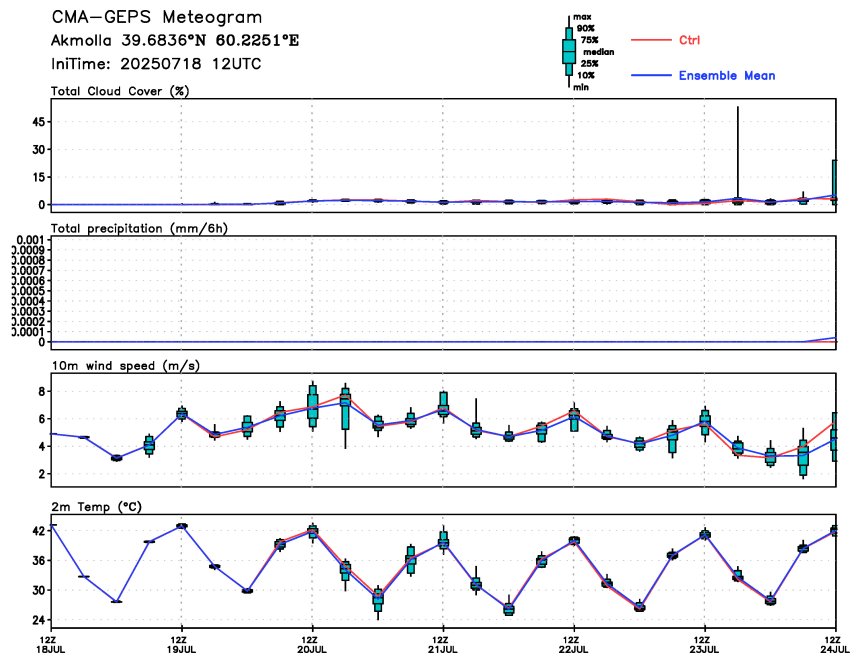
Task: Click the wind speed box at 12Z 19JUL
Action: point(182,414)
